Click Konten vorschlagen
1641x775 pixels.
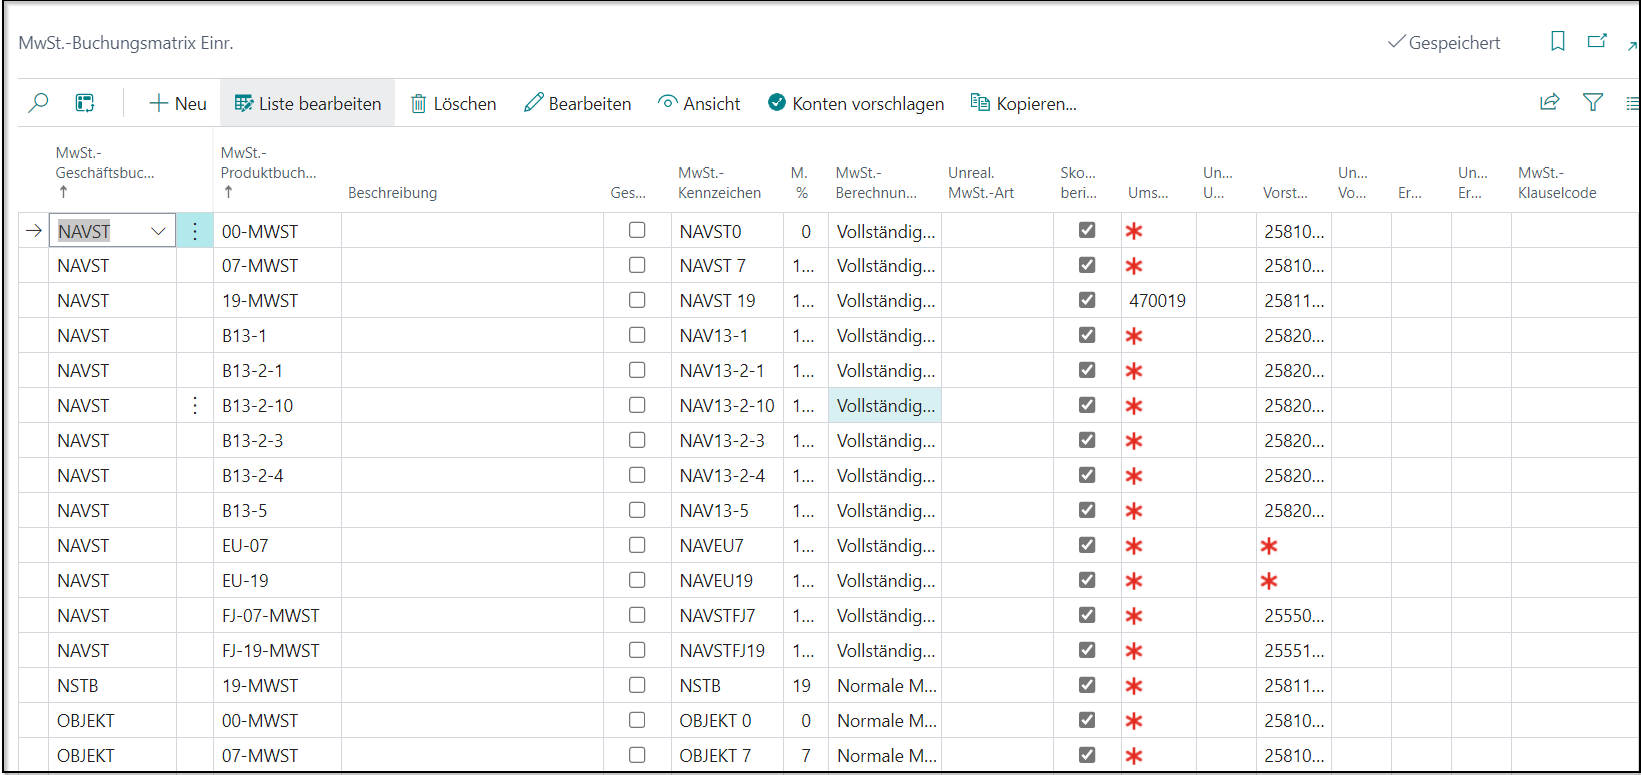tap(856, 103)
